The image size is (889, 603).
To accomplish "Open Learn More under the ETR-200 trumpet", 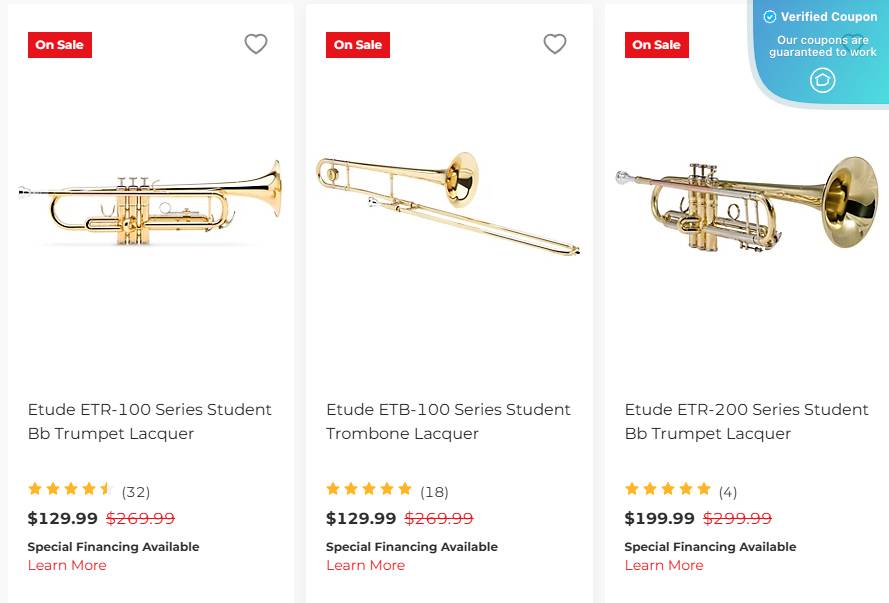I will click(x=663, y=565).
